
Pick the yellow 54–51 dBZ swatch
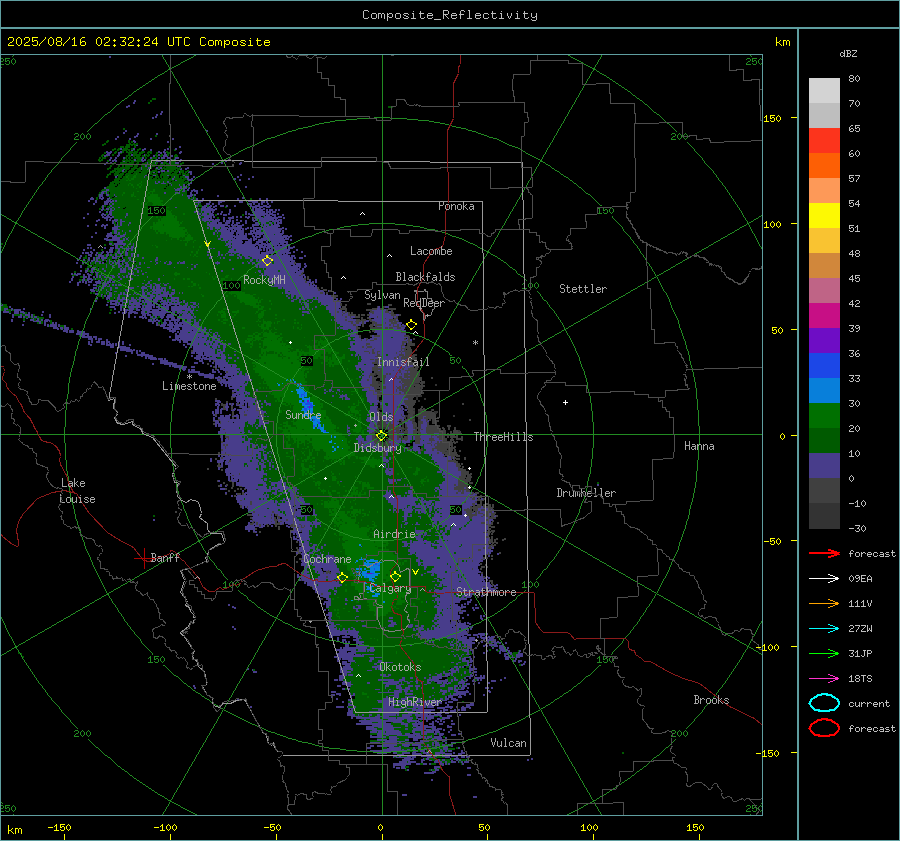824,216
